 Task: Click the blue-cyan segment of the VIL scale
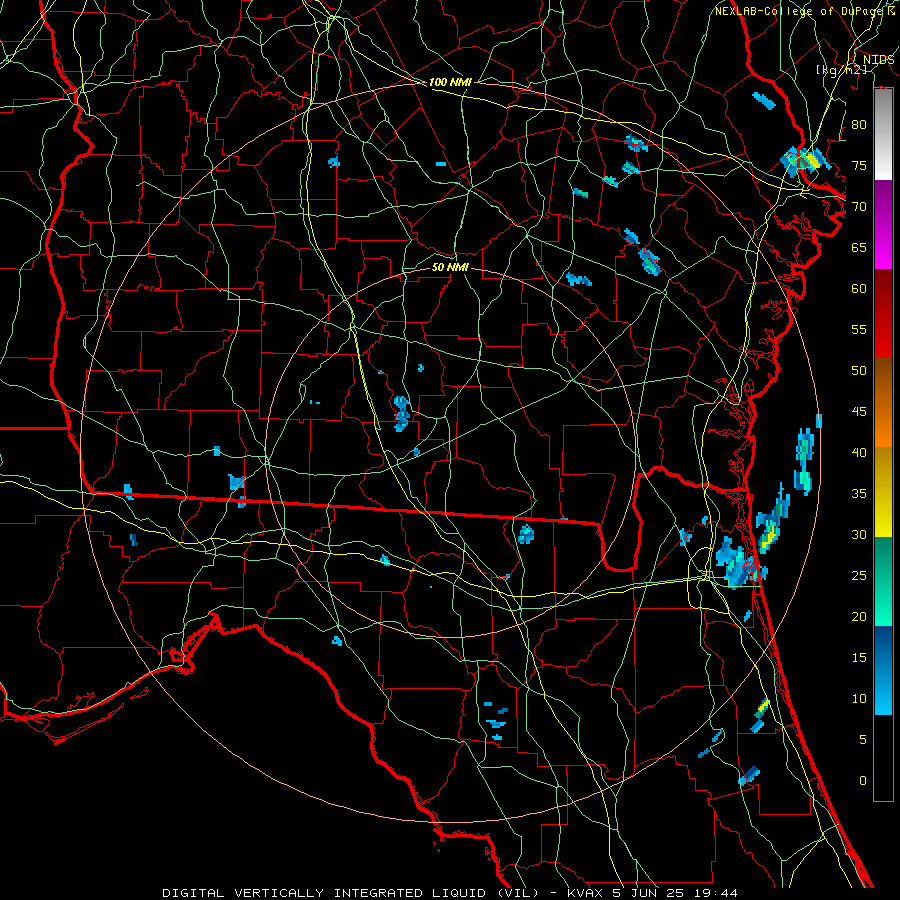(883, 670)
